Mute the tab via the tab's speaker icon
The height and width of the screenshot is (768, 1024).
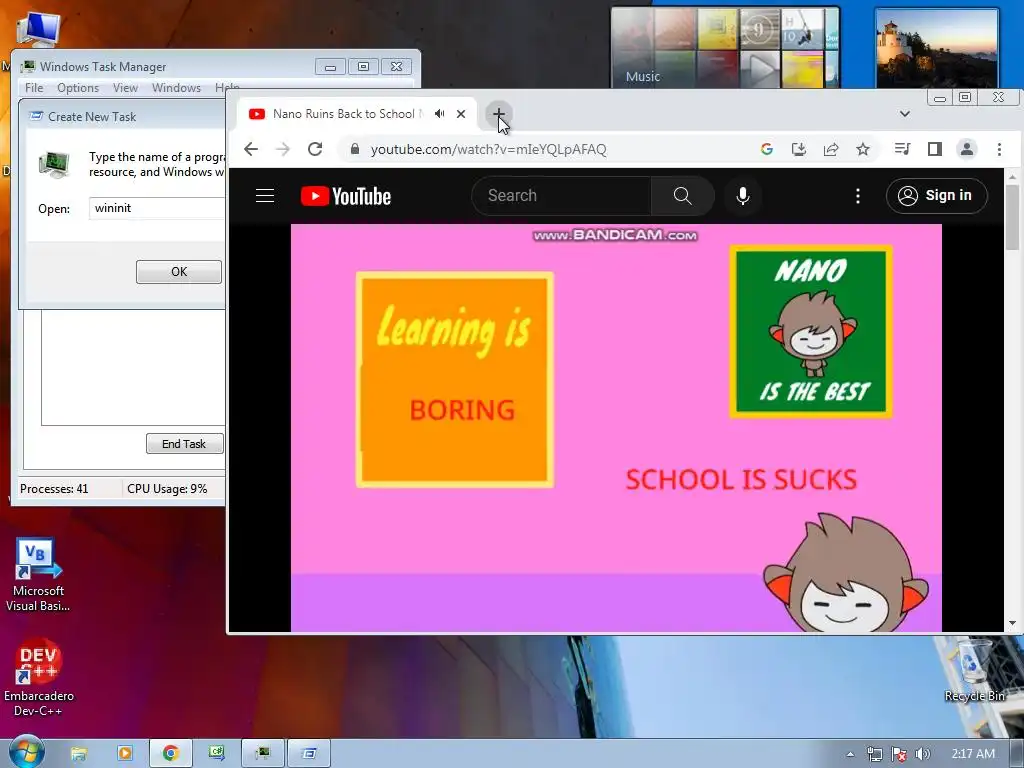tap(440, 114)
